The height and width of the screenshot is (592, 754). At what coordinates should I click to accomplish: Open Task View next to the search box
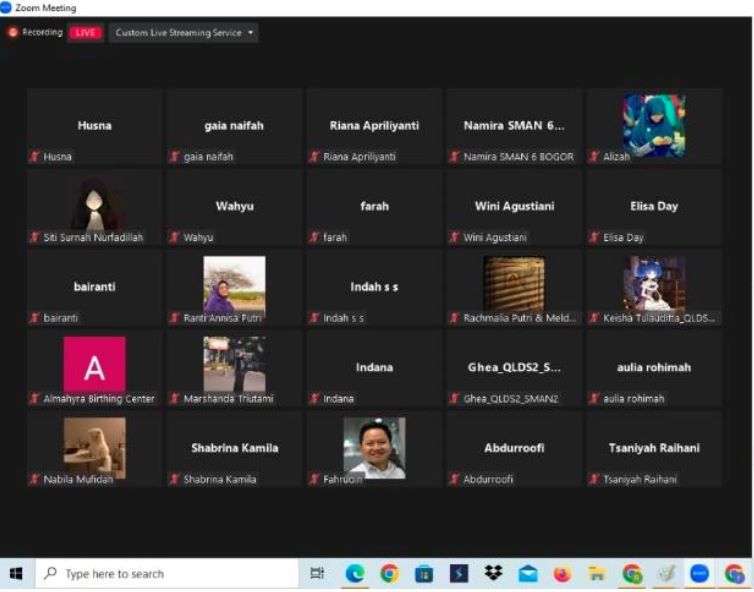317,574
